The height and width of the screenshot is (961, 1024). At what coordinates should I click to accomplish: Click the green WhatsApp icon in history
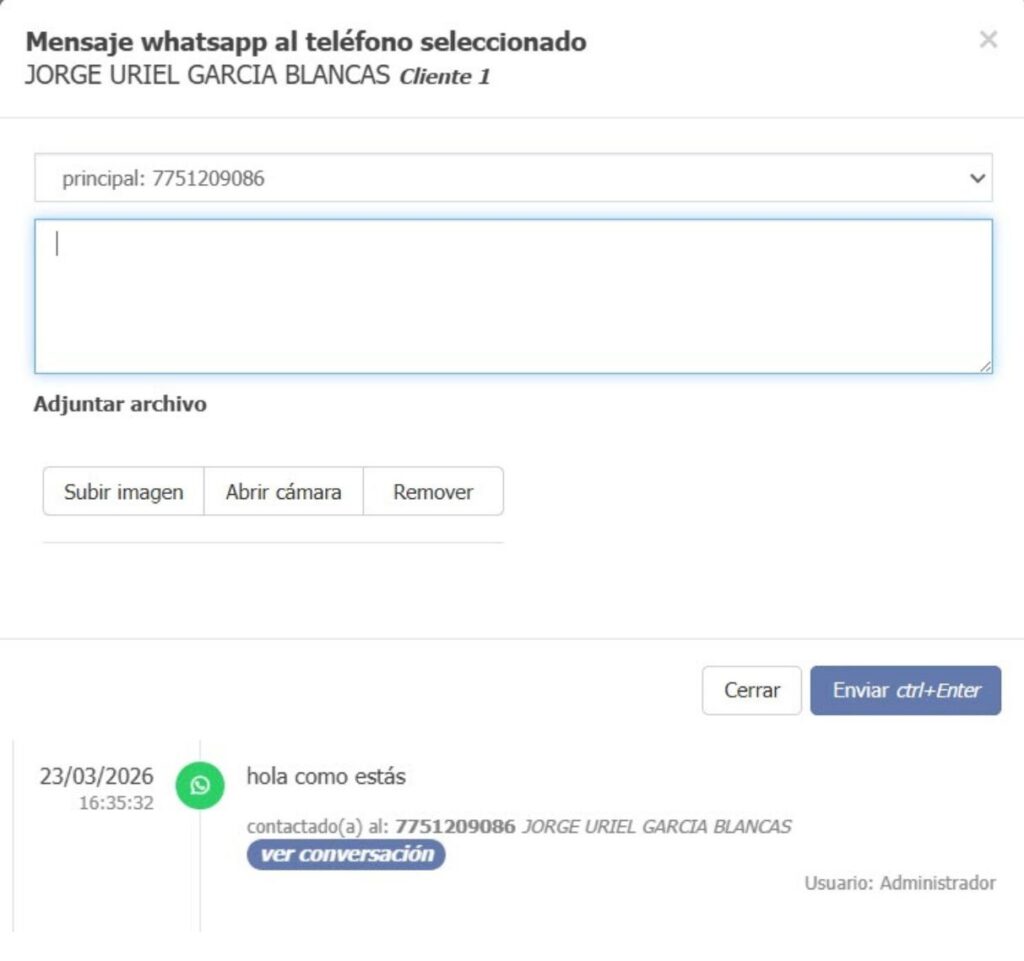click(x=199, y=786)
